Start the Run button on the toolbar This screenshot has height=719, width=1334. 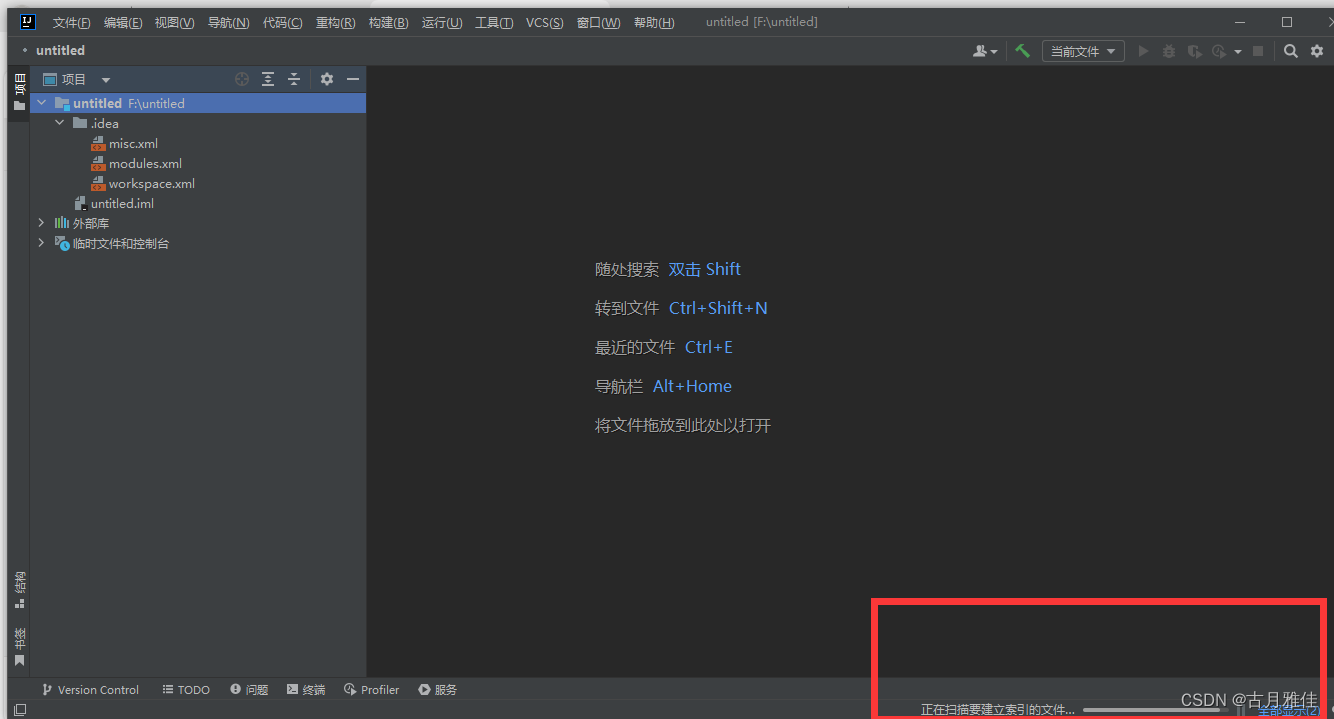pos(1143,50)
